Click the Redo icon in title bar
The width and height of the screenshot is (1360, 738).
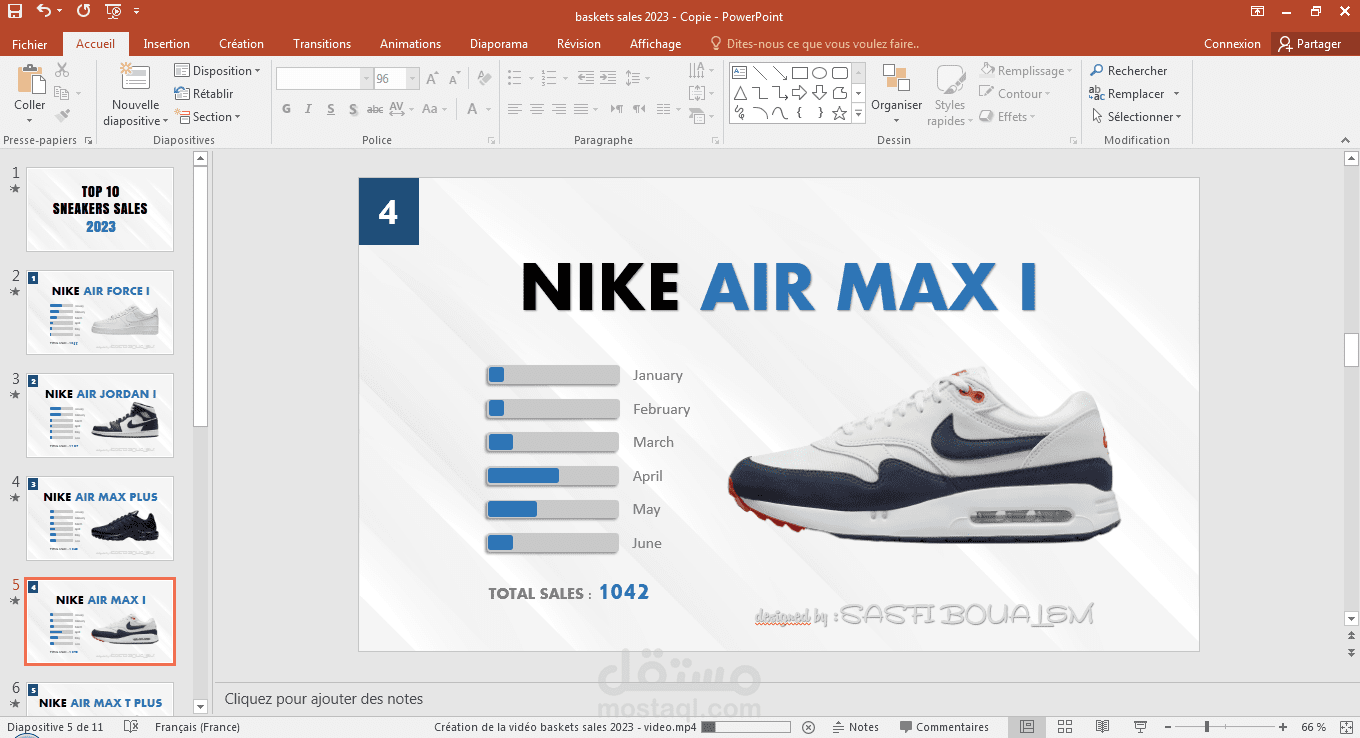point(83,12)
